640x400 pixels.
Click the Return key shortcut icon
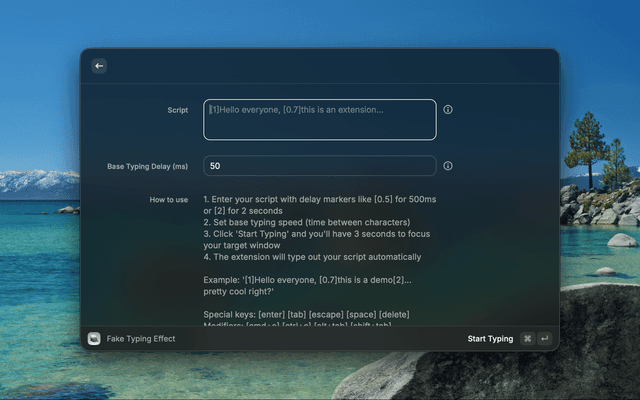pyautogui.click(x=544, y=339)
